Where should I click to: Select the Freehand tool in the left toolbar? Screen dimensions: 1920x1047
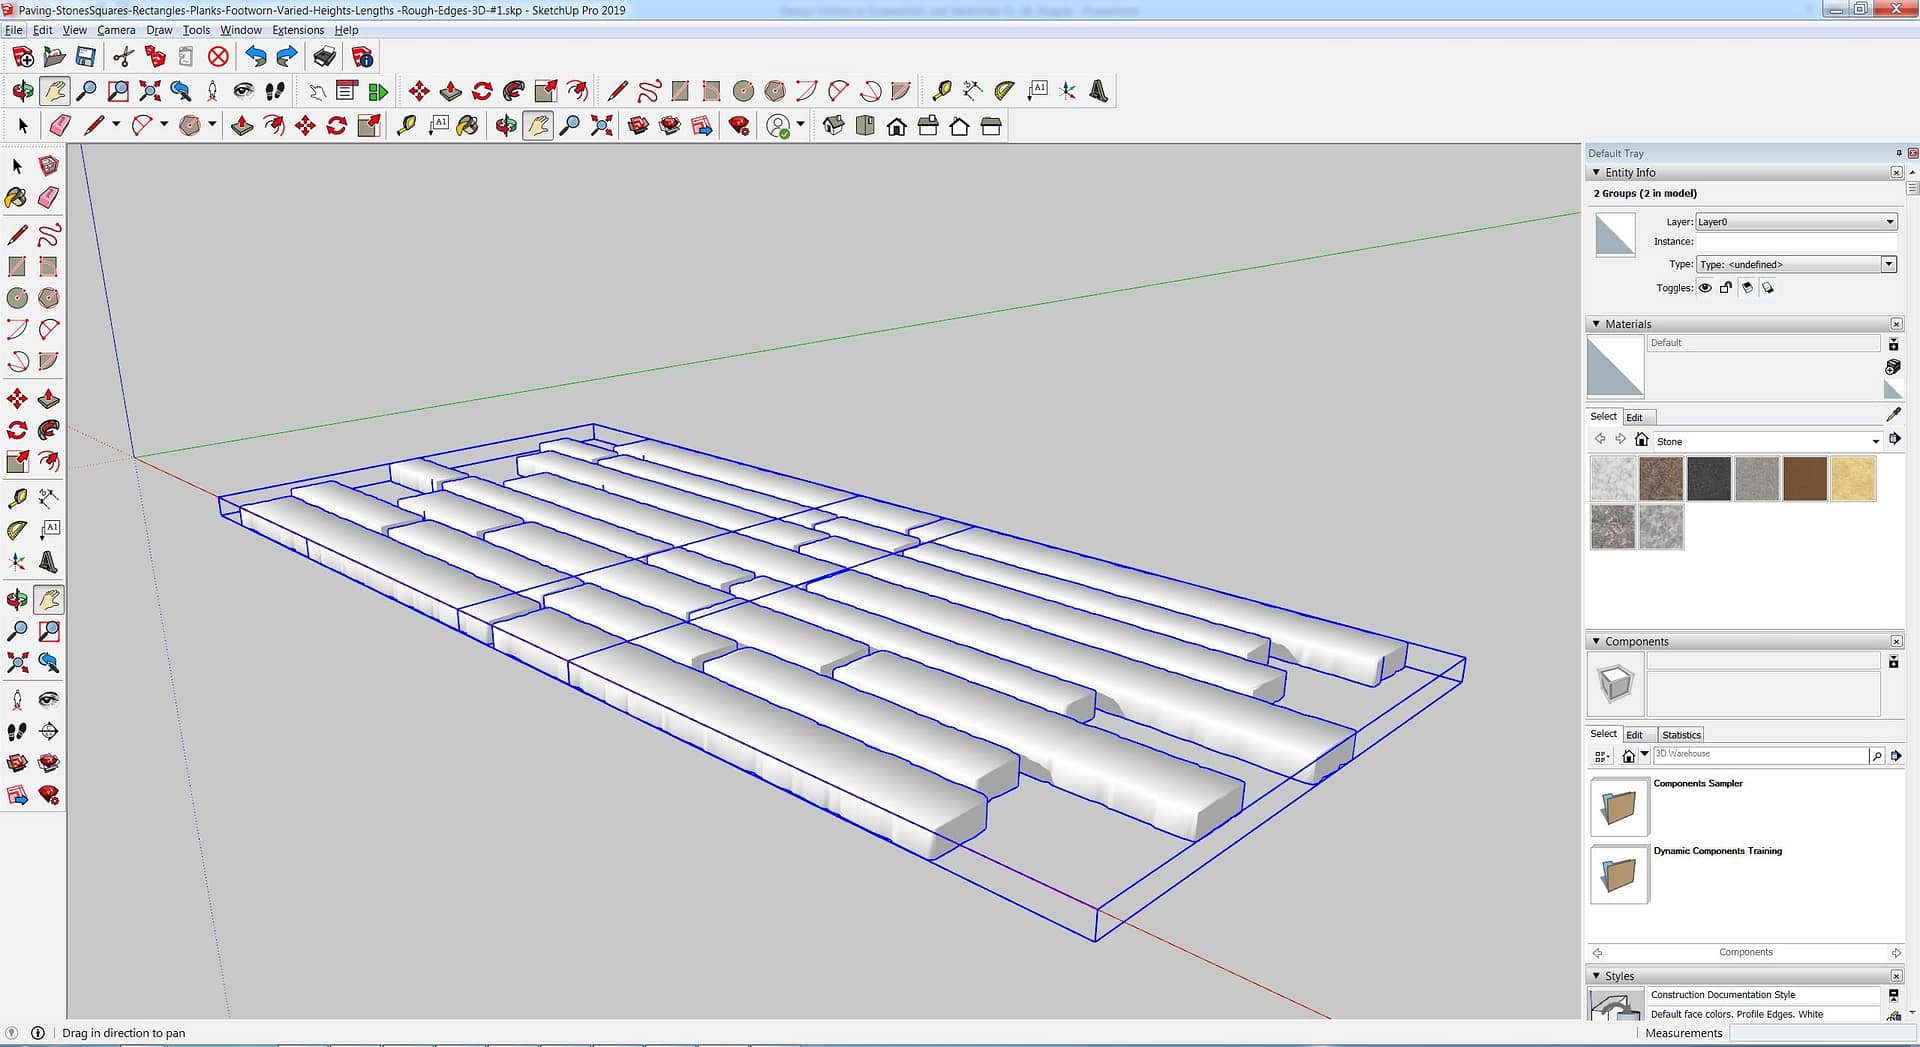(x=49, y=236)
